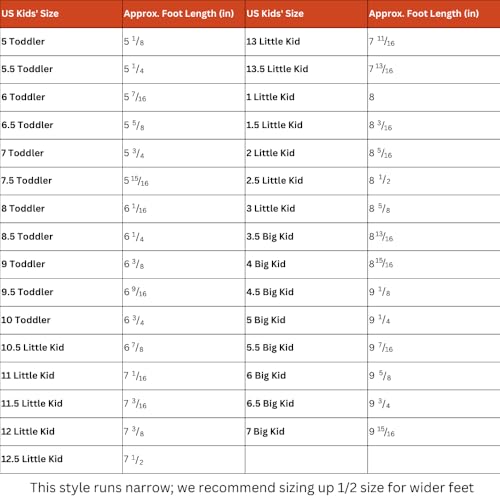Click the 7.5 Toddler foot length 5 15/16

click(x=136, y=181)
